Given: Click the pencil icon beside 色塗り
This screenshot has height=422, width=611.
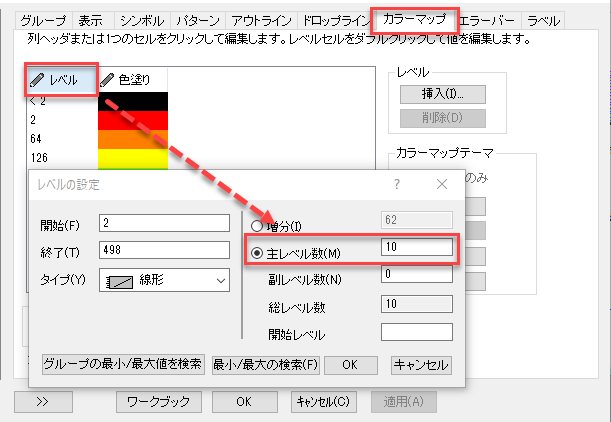Looking at the screenshot, I should pos(107,80).
